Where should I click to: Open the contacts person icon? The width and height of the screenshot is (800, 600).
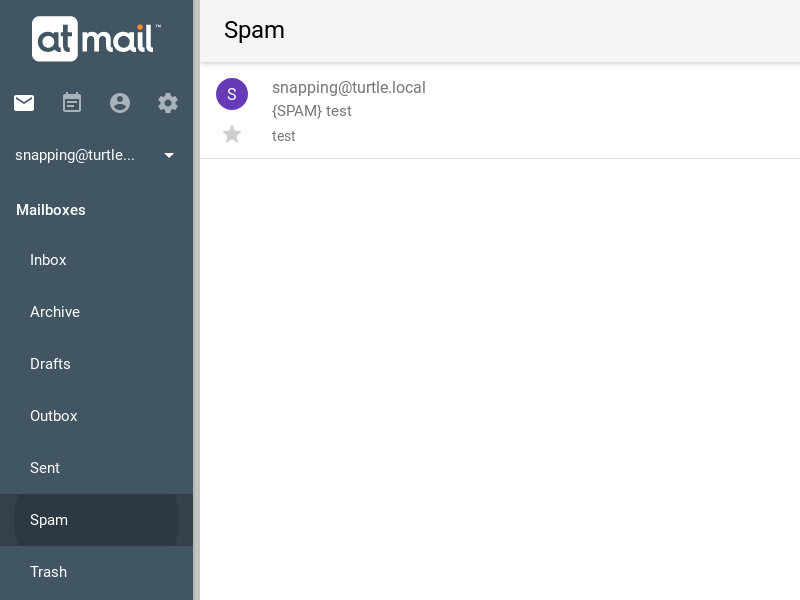point(120,103)
